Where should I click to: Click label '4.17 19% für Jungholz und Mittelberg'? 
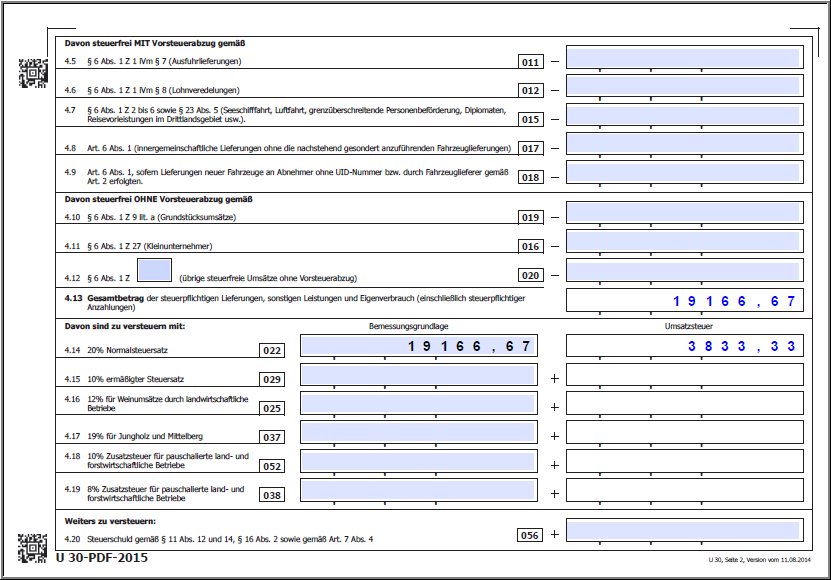point(134,436)
